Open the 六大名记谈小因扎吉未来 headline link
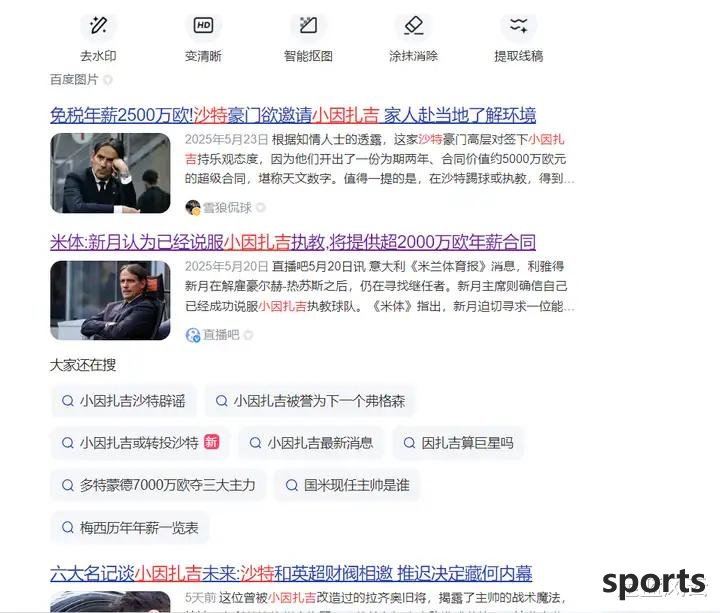The height and width of the screenshot is (613, 720). 291,573
